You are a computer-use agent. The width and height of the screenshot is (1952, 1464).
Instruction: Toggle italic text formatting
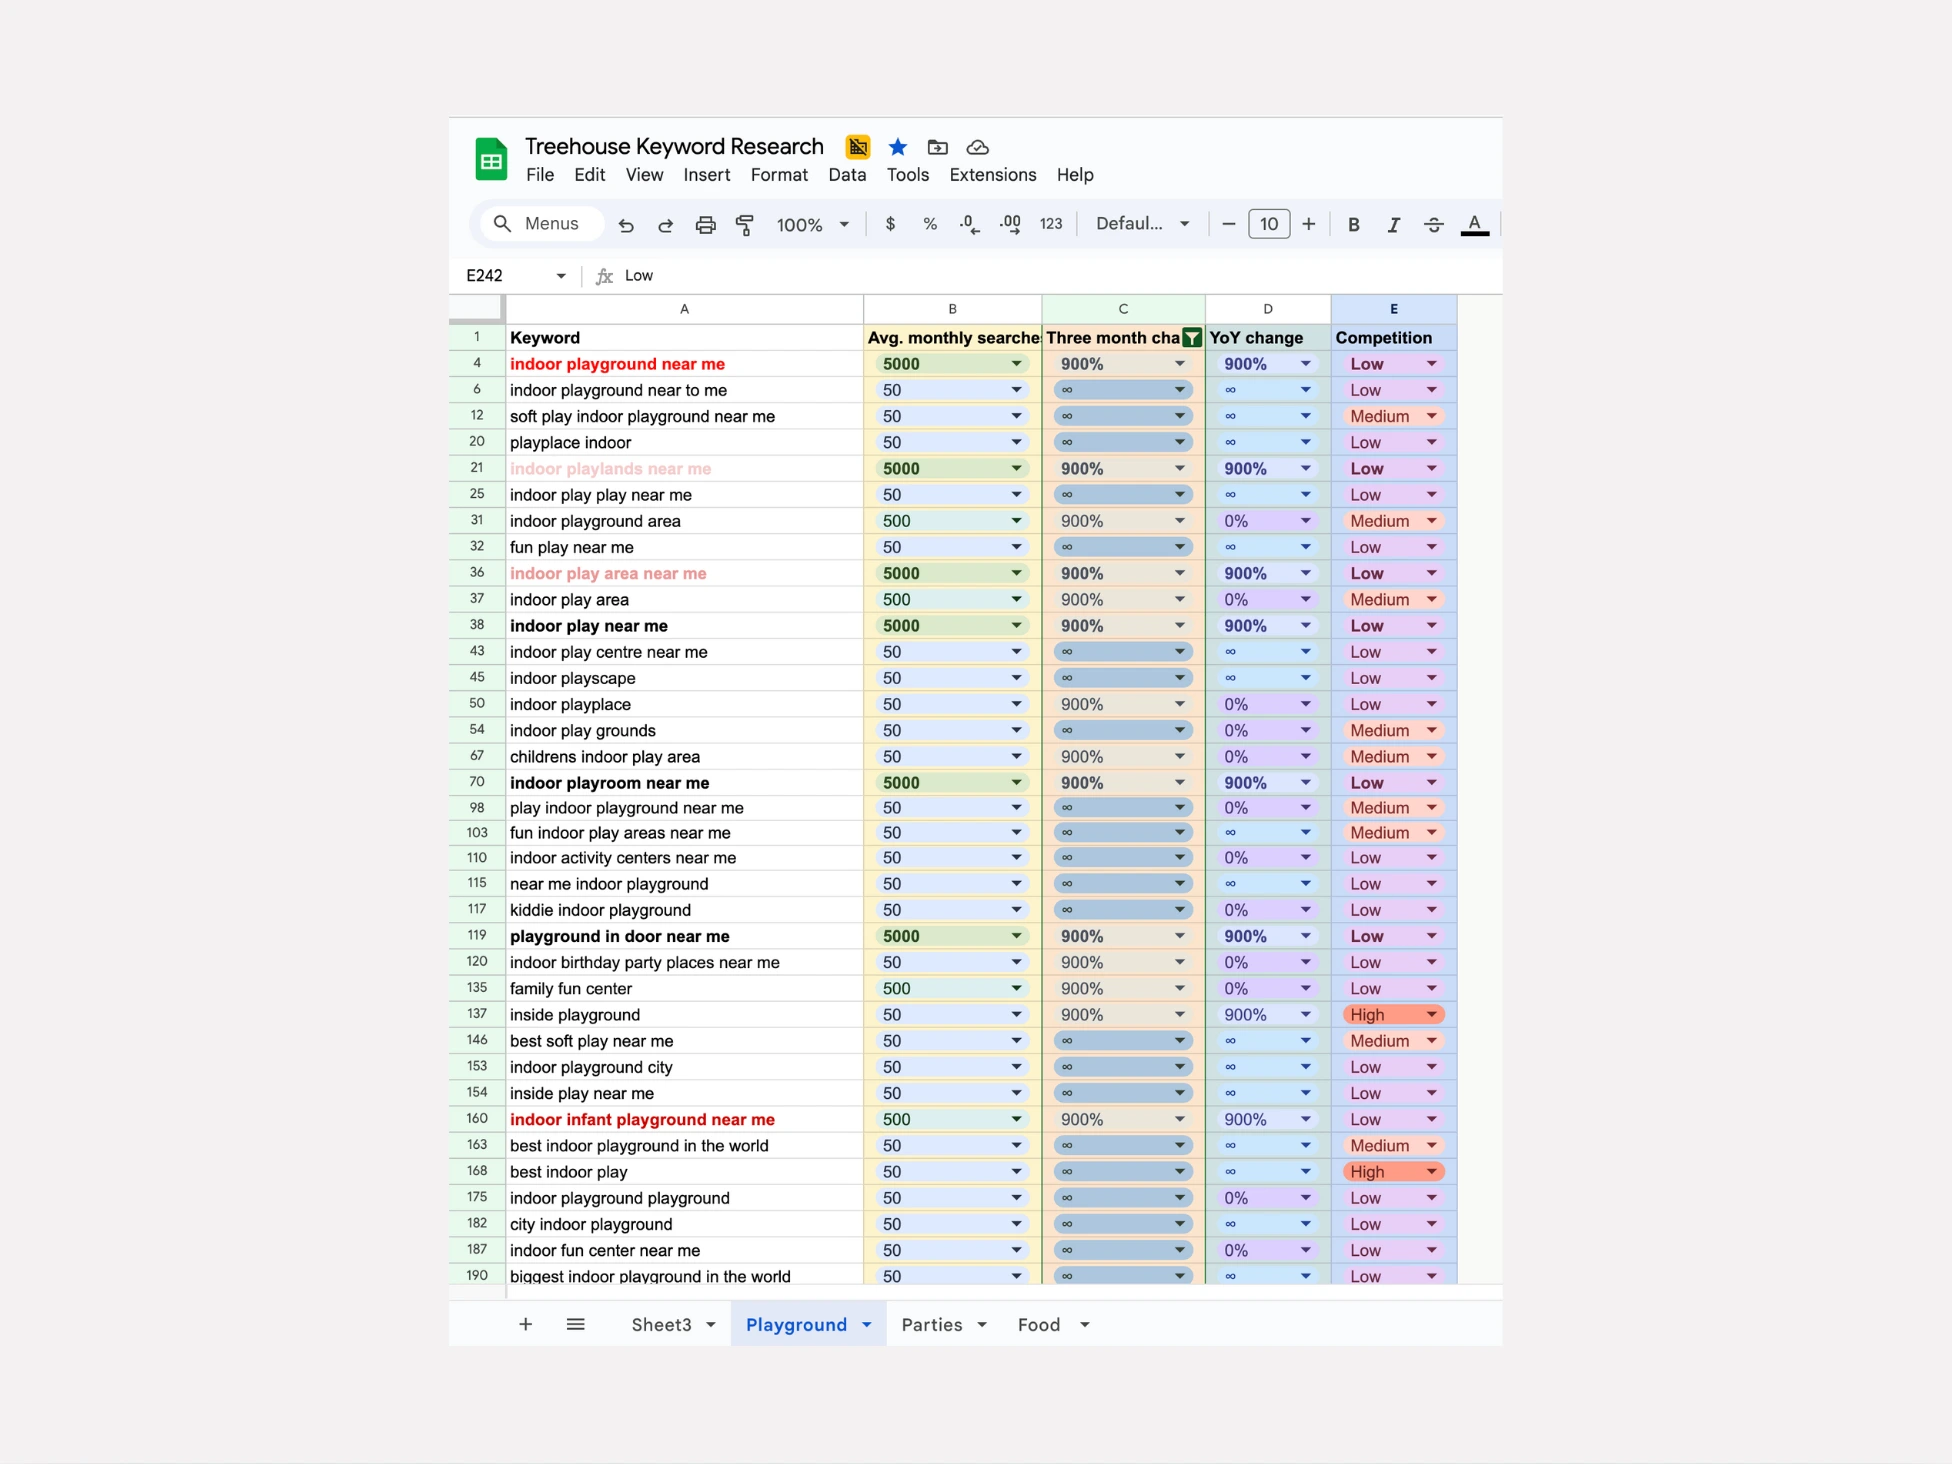tap(1393, 225)
